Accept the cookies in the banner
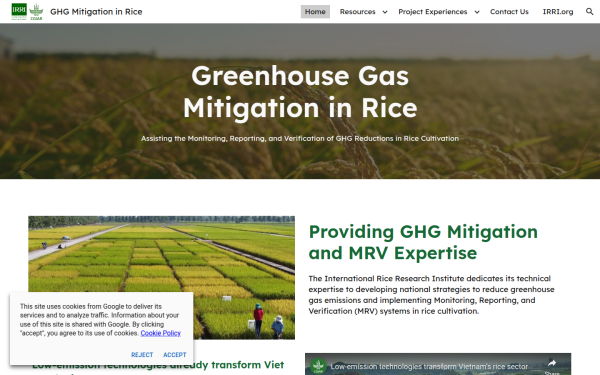Screen dimensions: 600x375 point(174,355)
